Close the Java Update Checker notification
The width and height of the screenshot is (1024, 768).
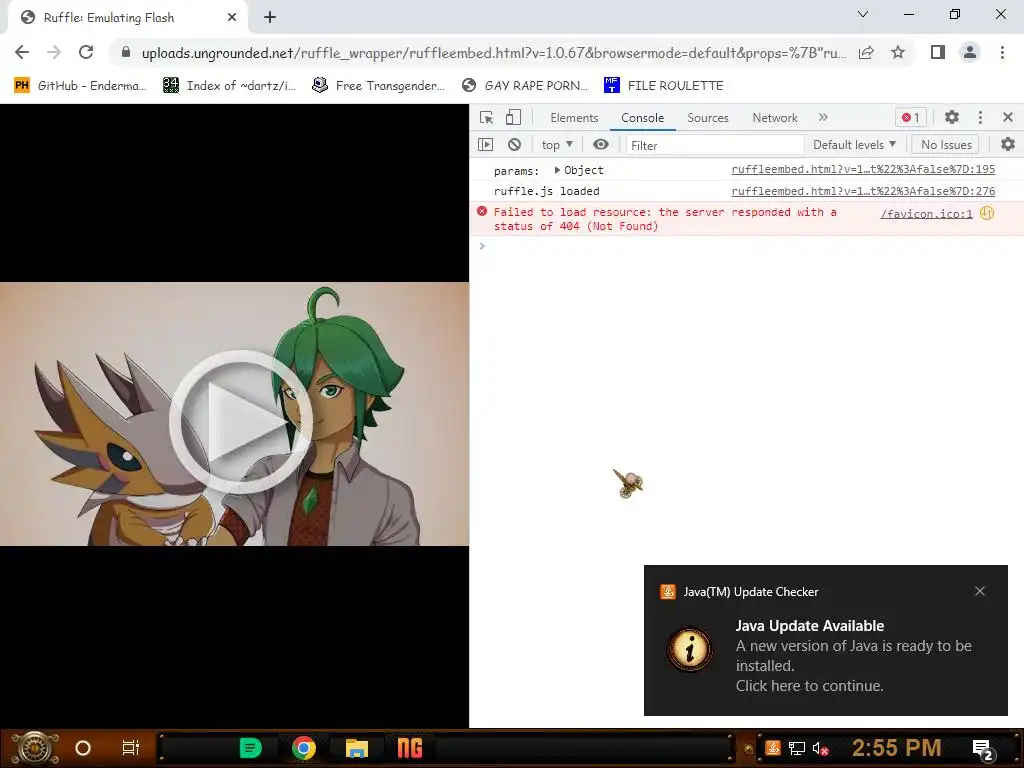click(x=980, y=591)
